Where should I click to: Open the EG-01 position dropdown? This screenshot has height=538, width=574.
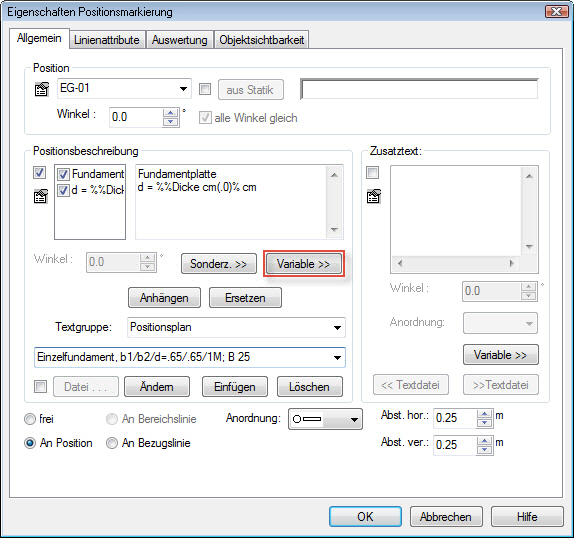click(x=183, y=89)
